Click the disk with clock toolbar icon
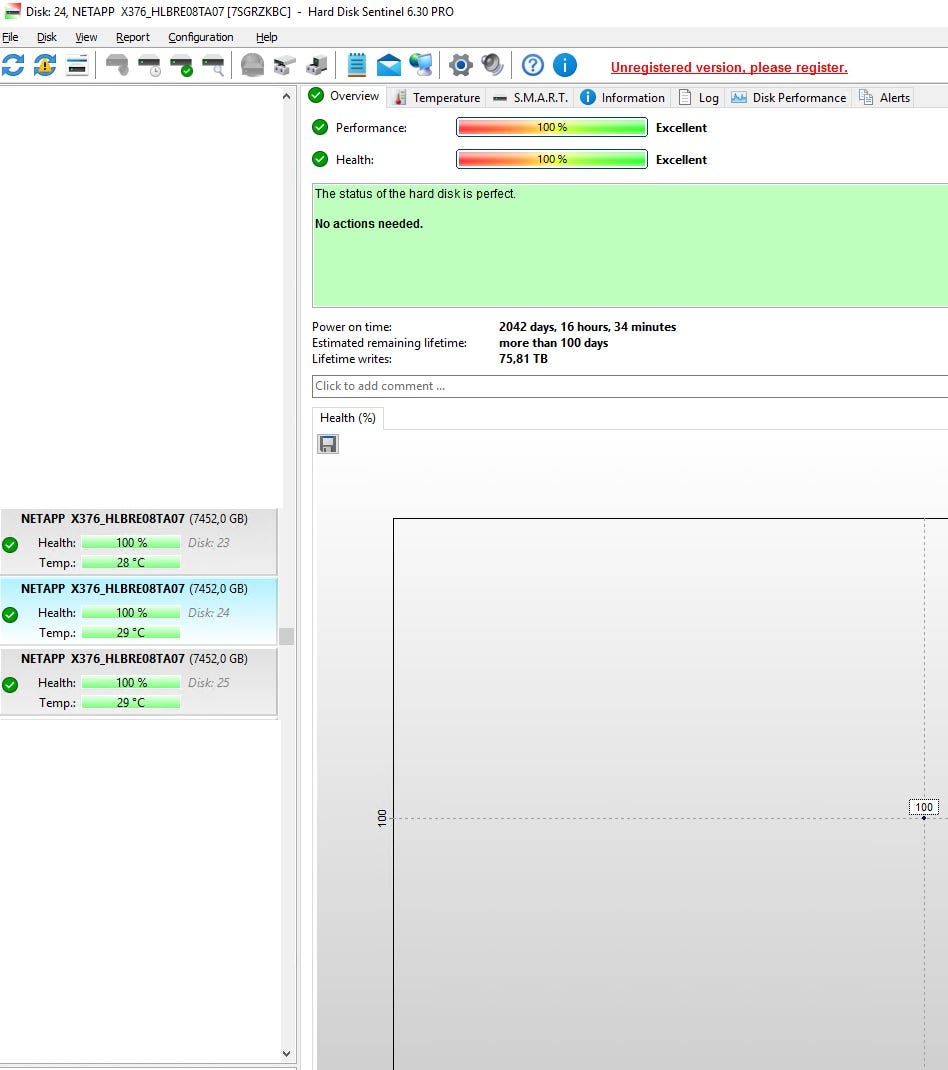This screenshot has height=1070, width=948. [x=149, y=66]
